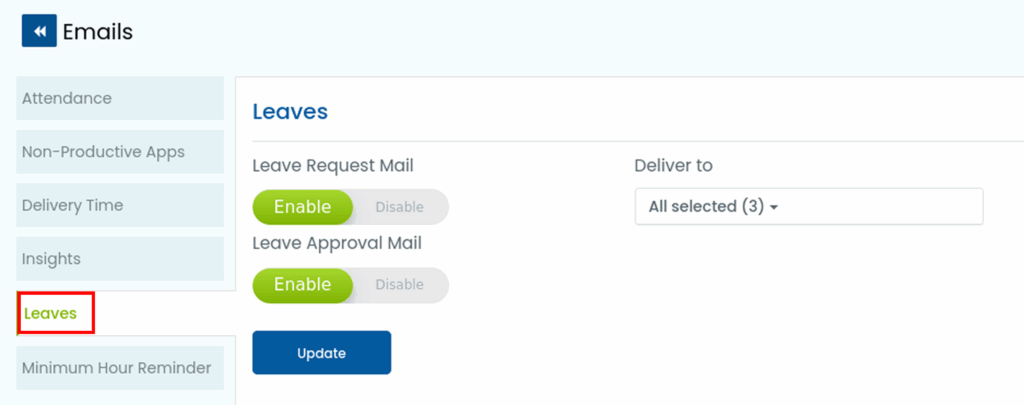Go to the Insights sidebar tab
Screen dimensions: 1024x405
coord(120,258)
